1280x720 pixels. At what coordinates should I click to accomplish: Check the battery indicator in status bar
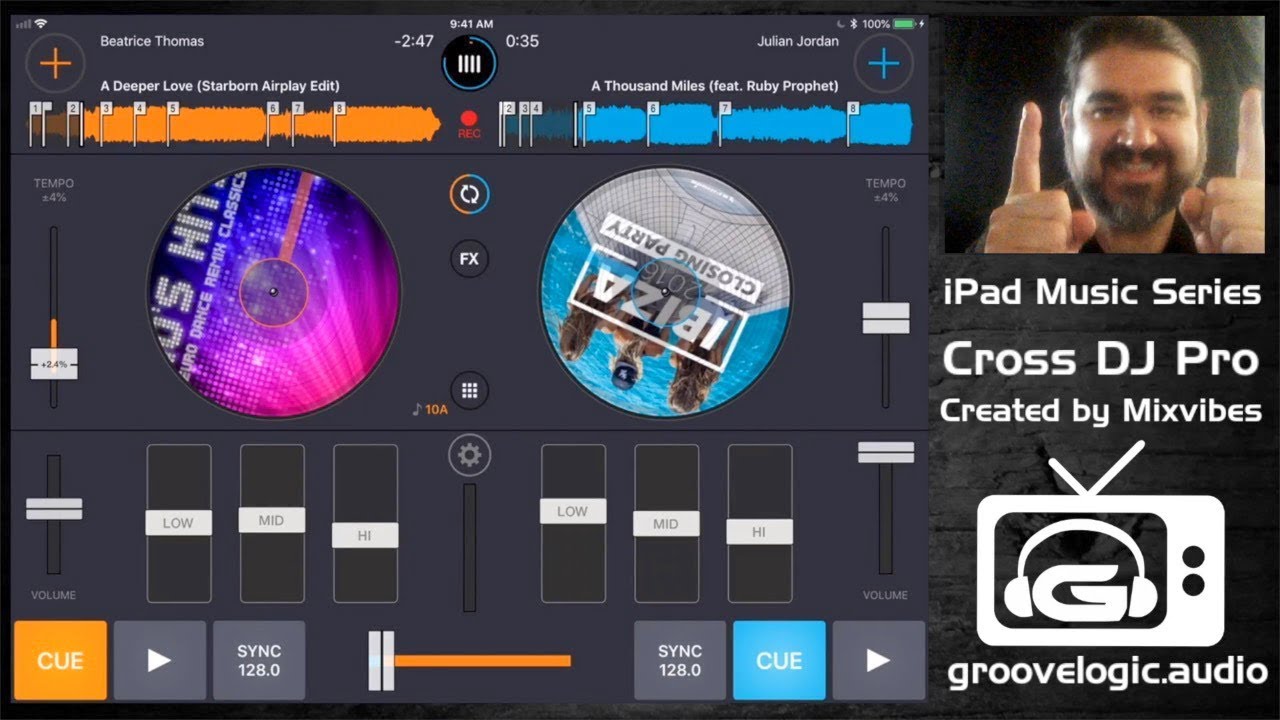904,23
